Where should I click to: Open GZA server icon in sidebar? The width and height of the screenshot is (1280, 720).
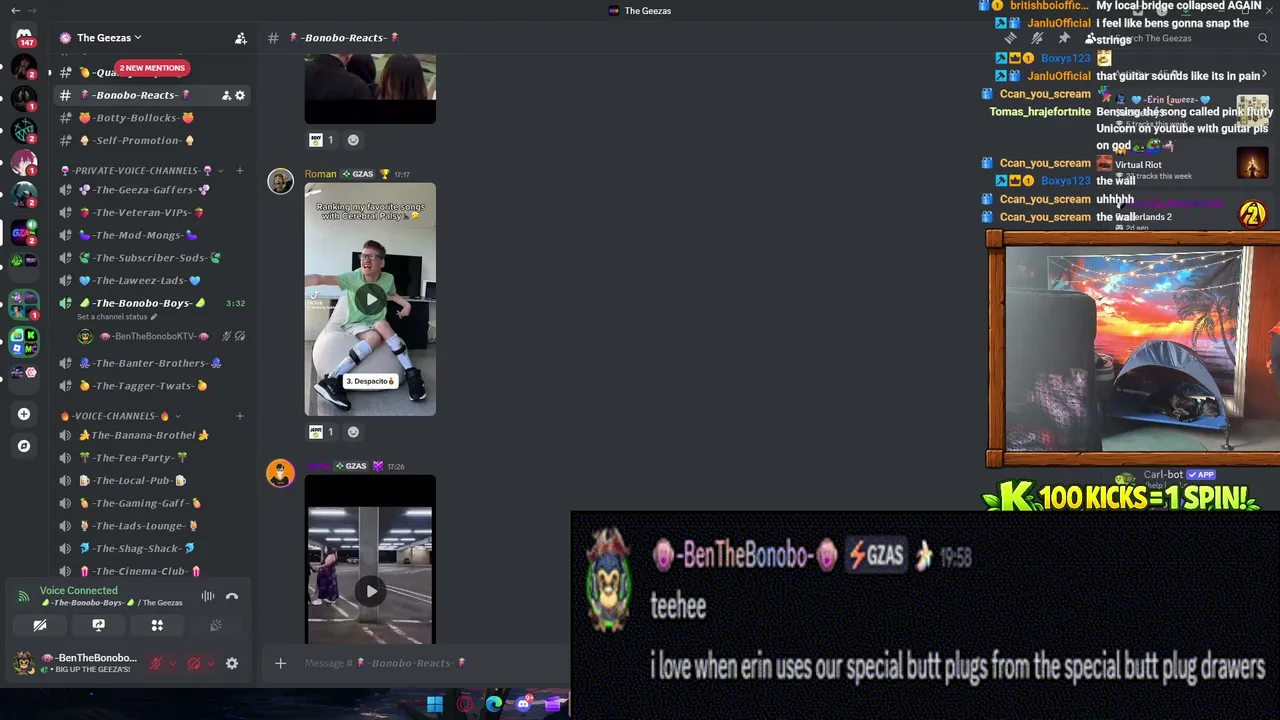24,233
